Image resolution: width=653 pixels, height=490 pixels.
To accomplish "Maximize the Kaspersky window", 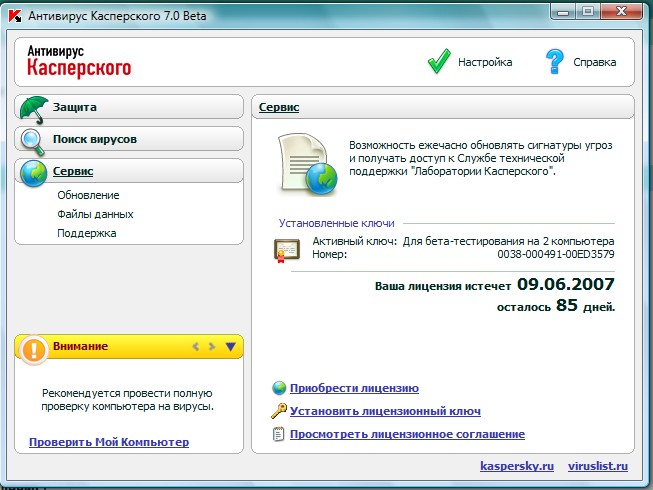I will point(588,12).
